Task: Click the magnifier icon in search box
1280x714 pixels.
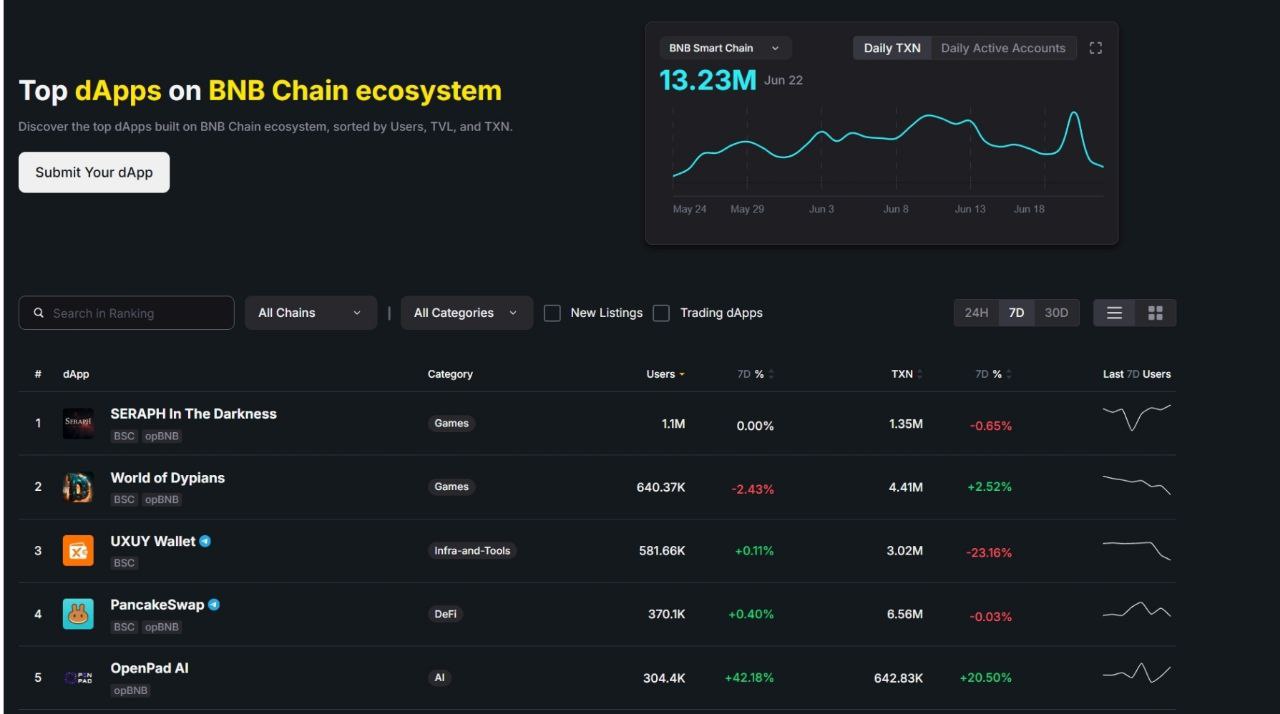Action: coord(39,313)
